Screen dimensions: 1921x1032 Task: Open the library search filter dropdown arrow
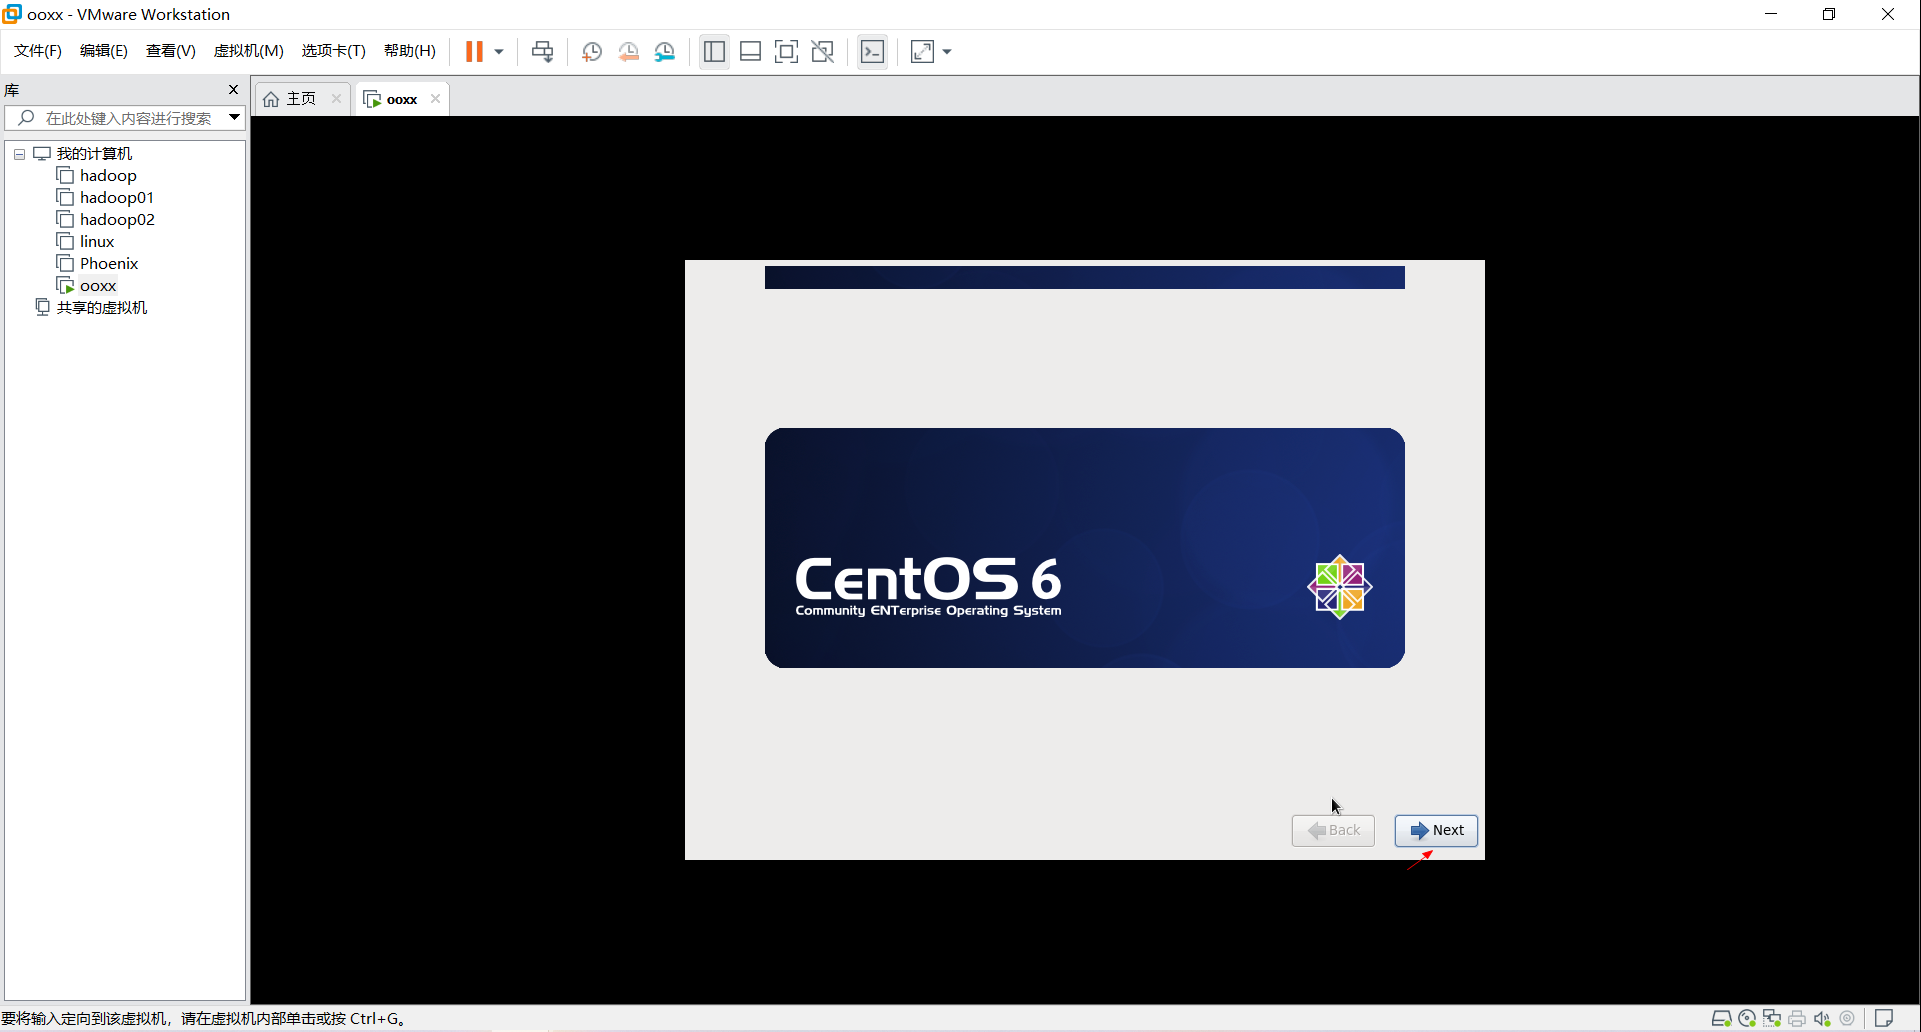coord(234,118)
